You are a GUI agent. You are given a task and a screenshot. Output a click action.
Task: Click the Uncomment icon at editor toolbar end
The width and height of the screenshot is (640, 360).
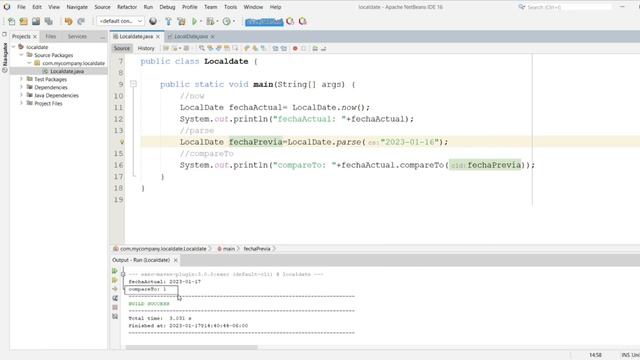[x=323, y=48]
